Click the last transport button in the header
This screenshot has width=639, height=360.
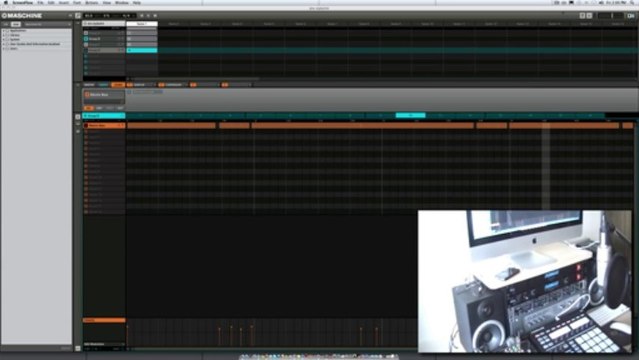pyautogui.click(x=155, y=15)
